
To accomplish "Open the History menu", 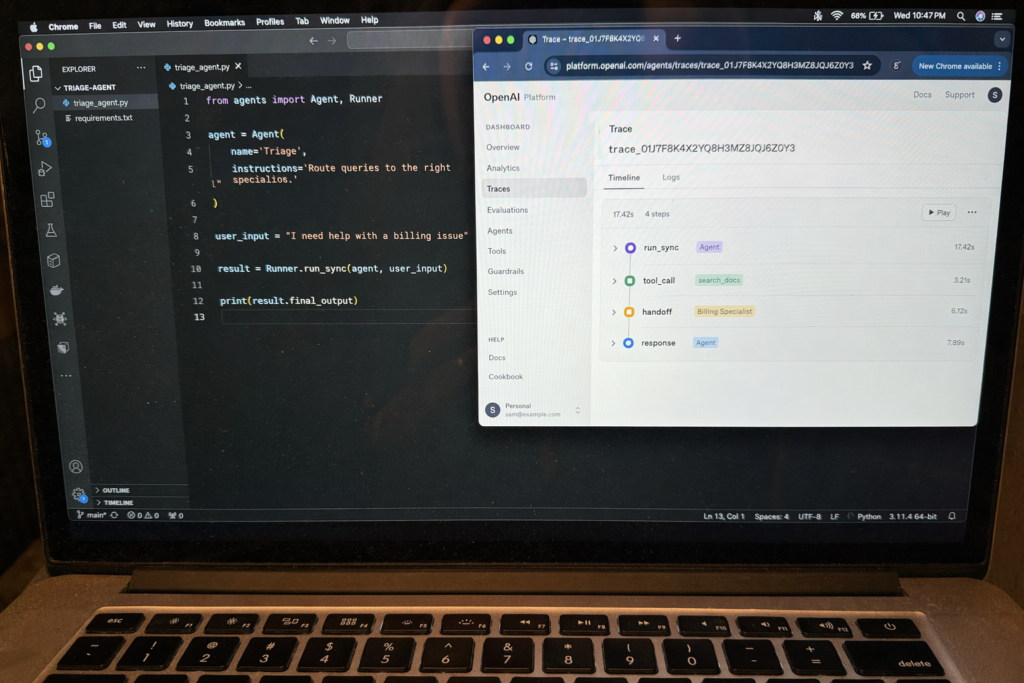I will click(180, 24).
